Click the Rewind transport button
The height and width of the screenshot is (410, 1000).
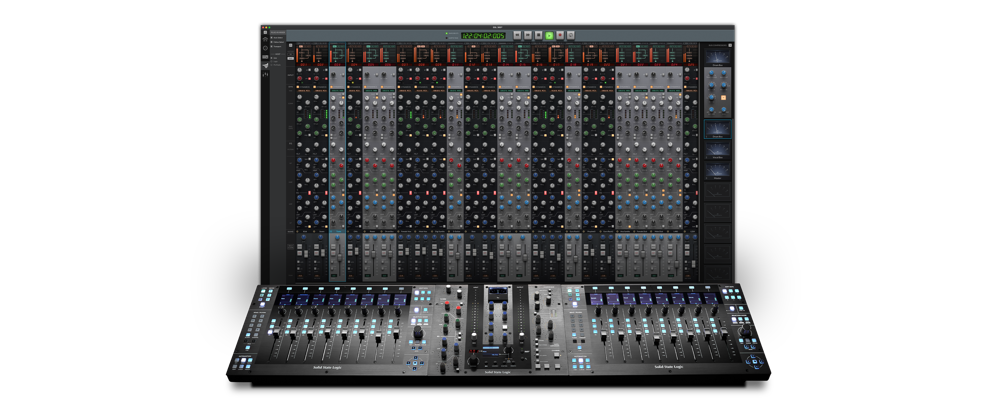click(517, 35)
